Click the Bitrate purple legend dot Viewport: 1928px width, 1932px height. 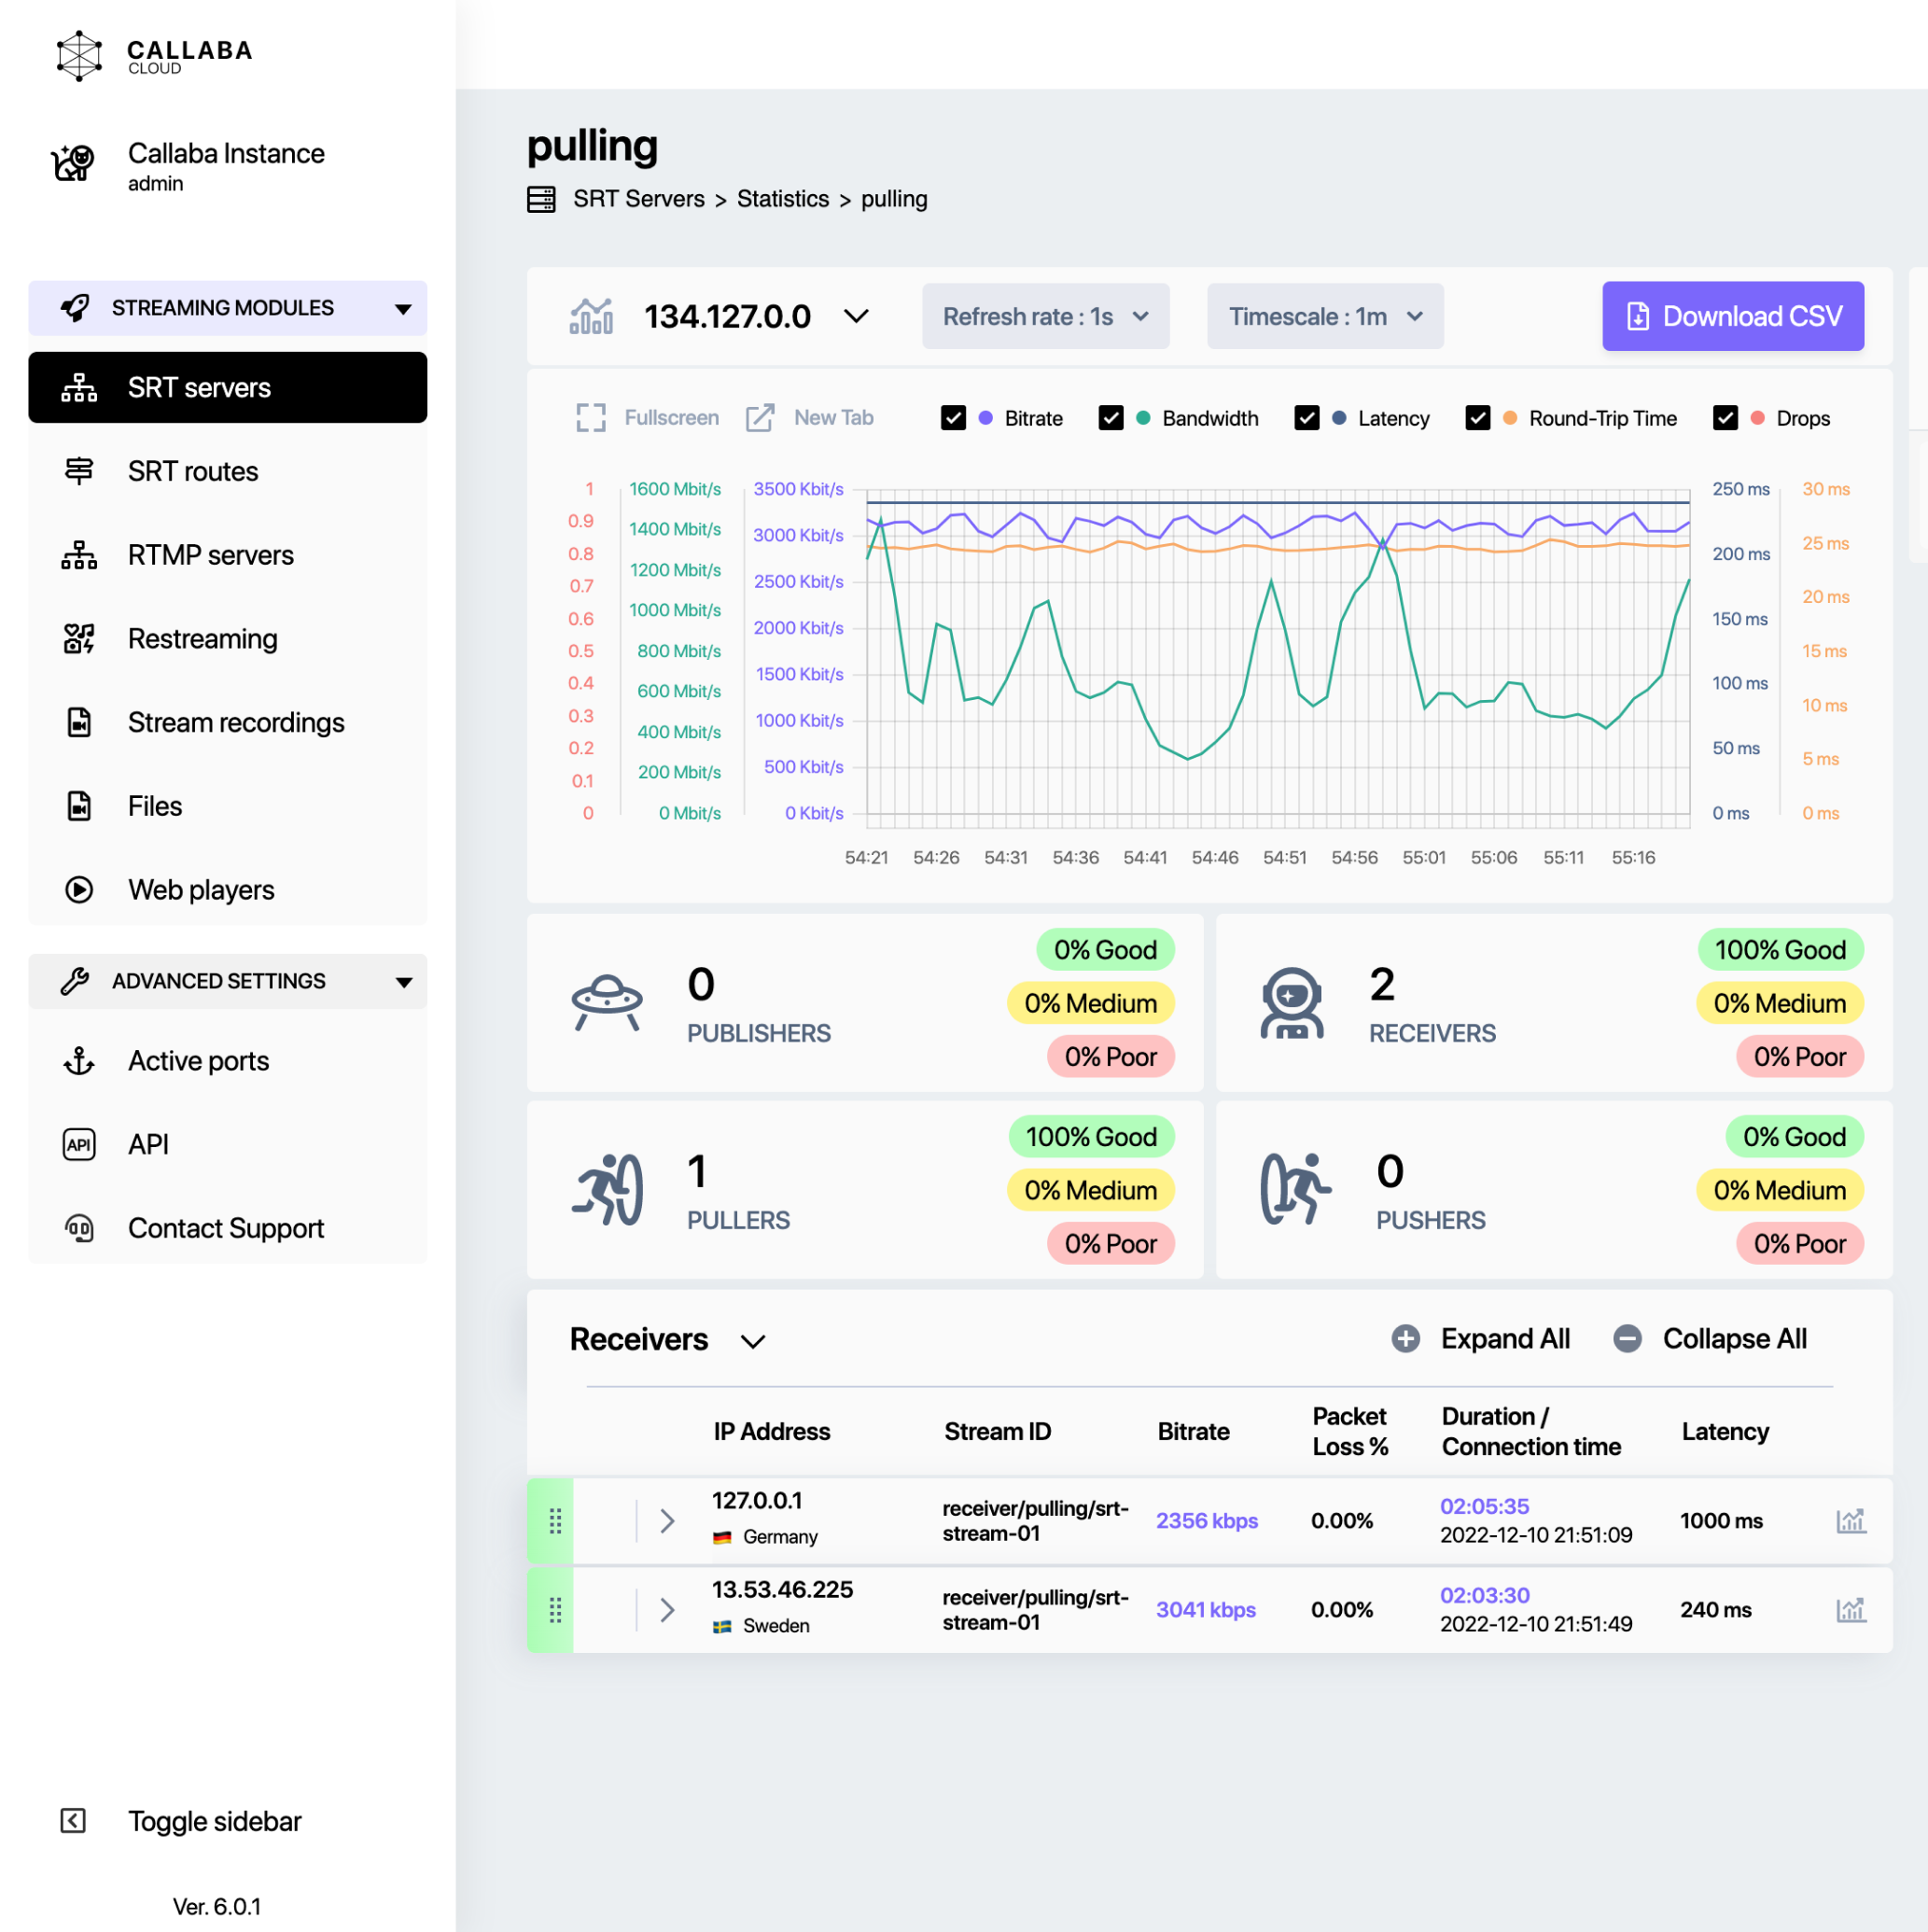[986, 418]
